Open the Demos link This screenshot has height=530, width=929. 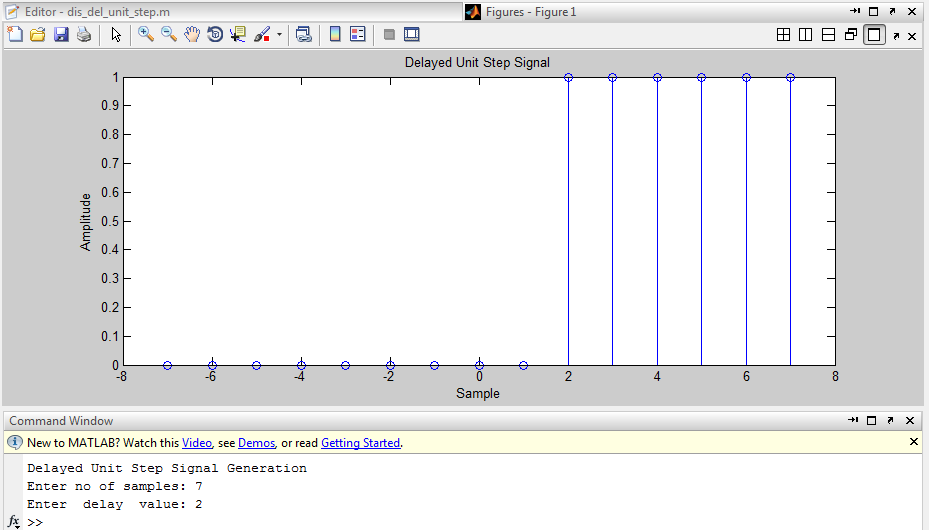coord(257,443)
